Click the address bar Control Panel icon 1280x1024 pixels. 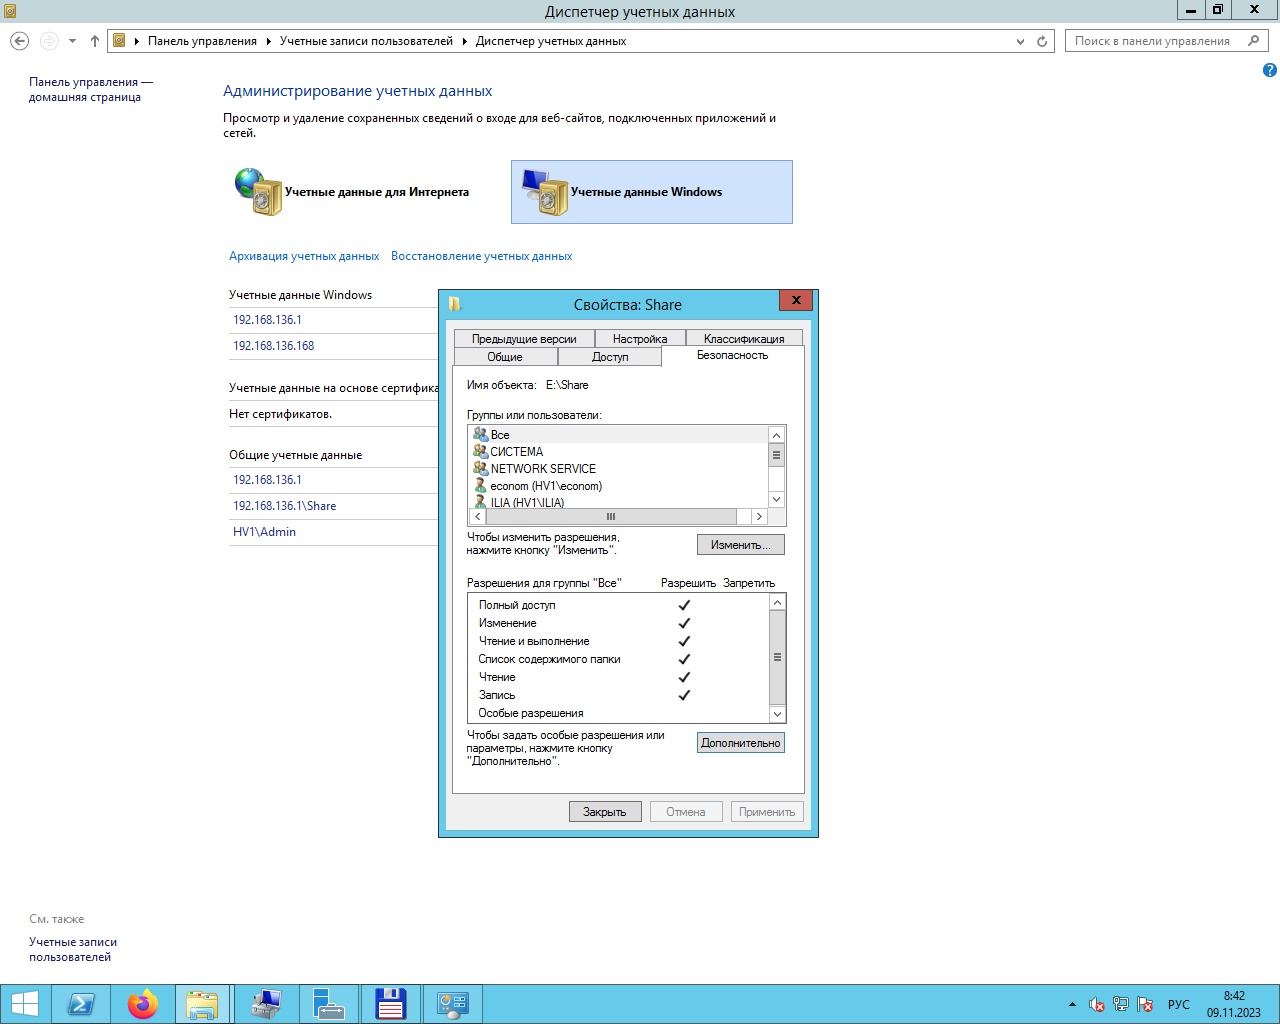coord(119,41)
